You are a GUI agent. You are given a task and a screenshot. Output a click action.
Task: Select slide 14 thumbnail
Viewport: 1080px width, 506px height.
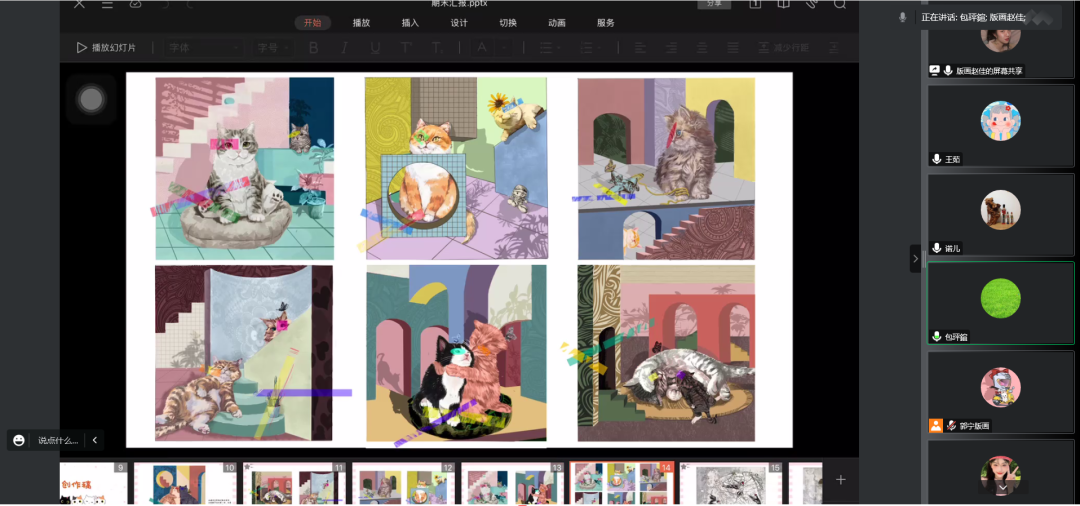pos(622,483)
